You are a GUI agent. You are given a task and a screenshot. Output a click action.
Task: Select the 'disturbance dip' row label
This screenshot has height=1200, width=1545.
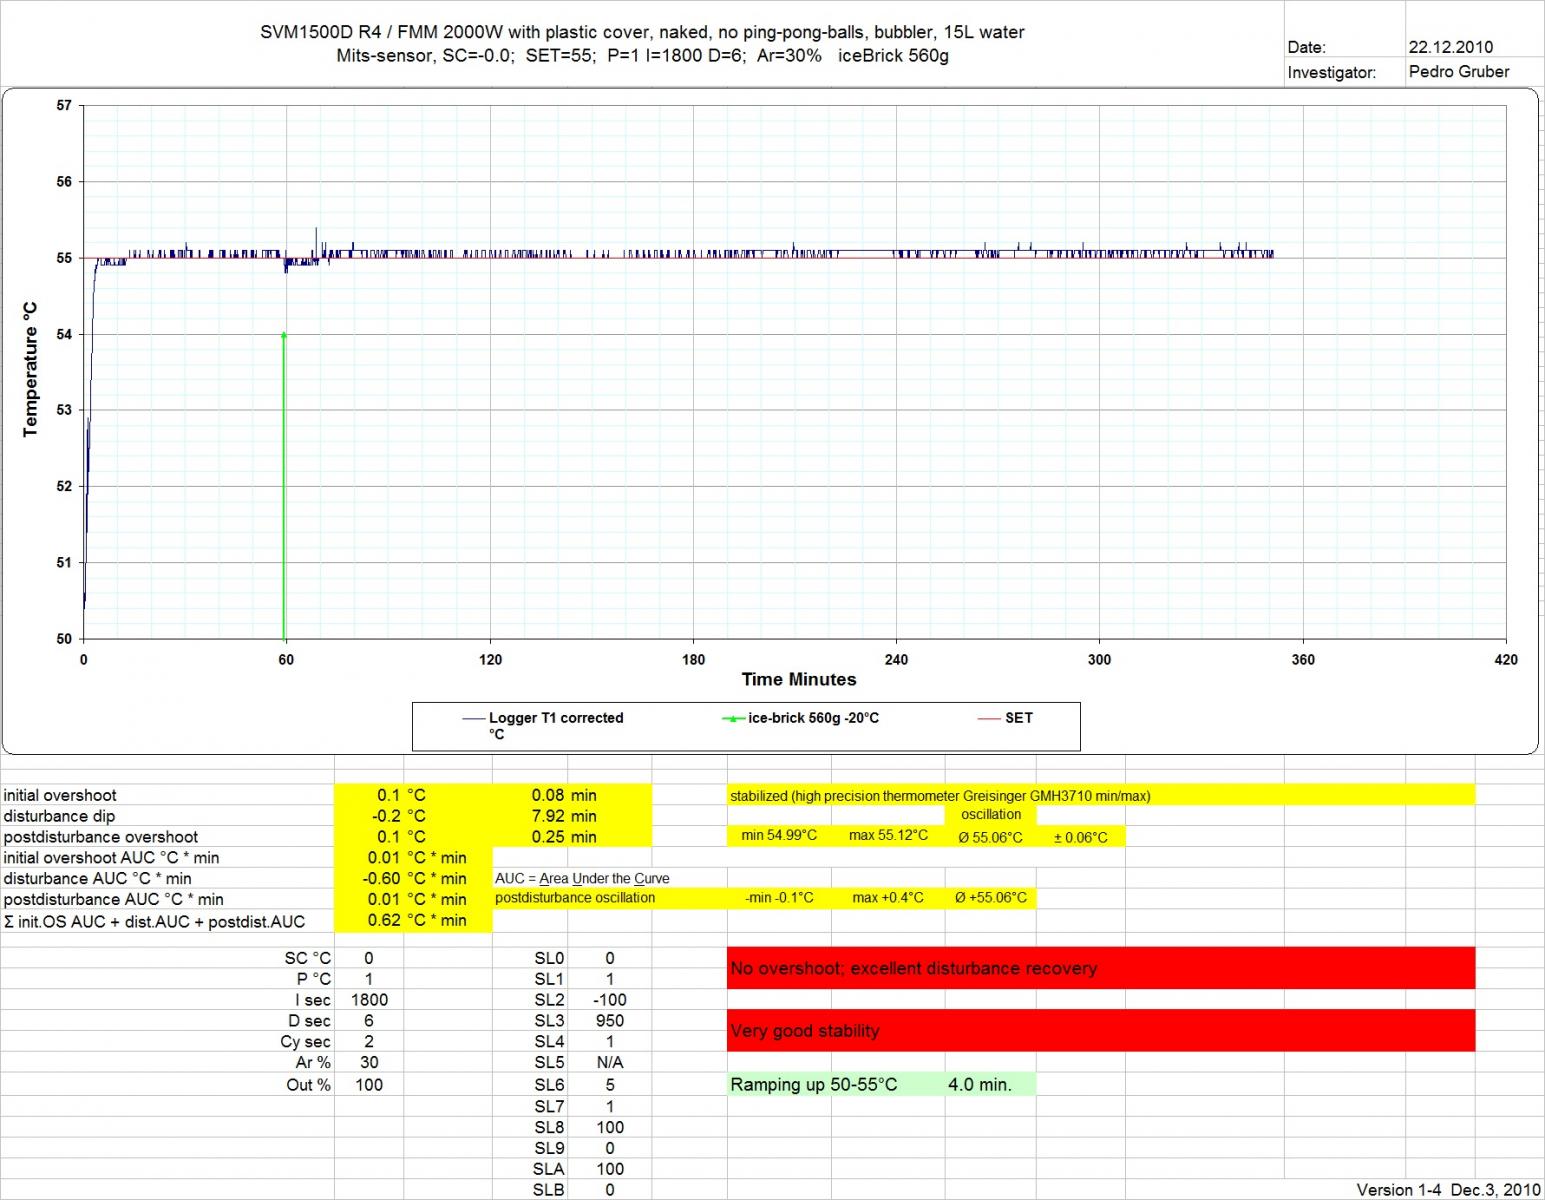59,816
